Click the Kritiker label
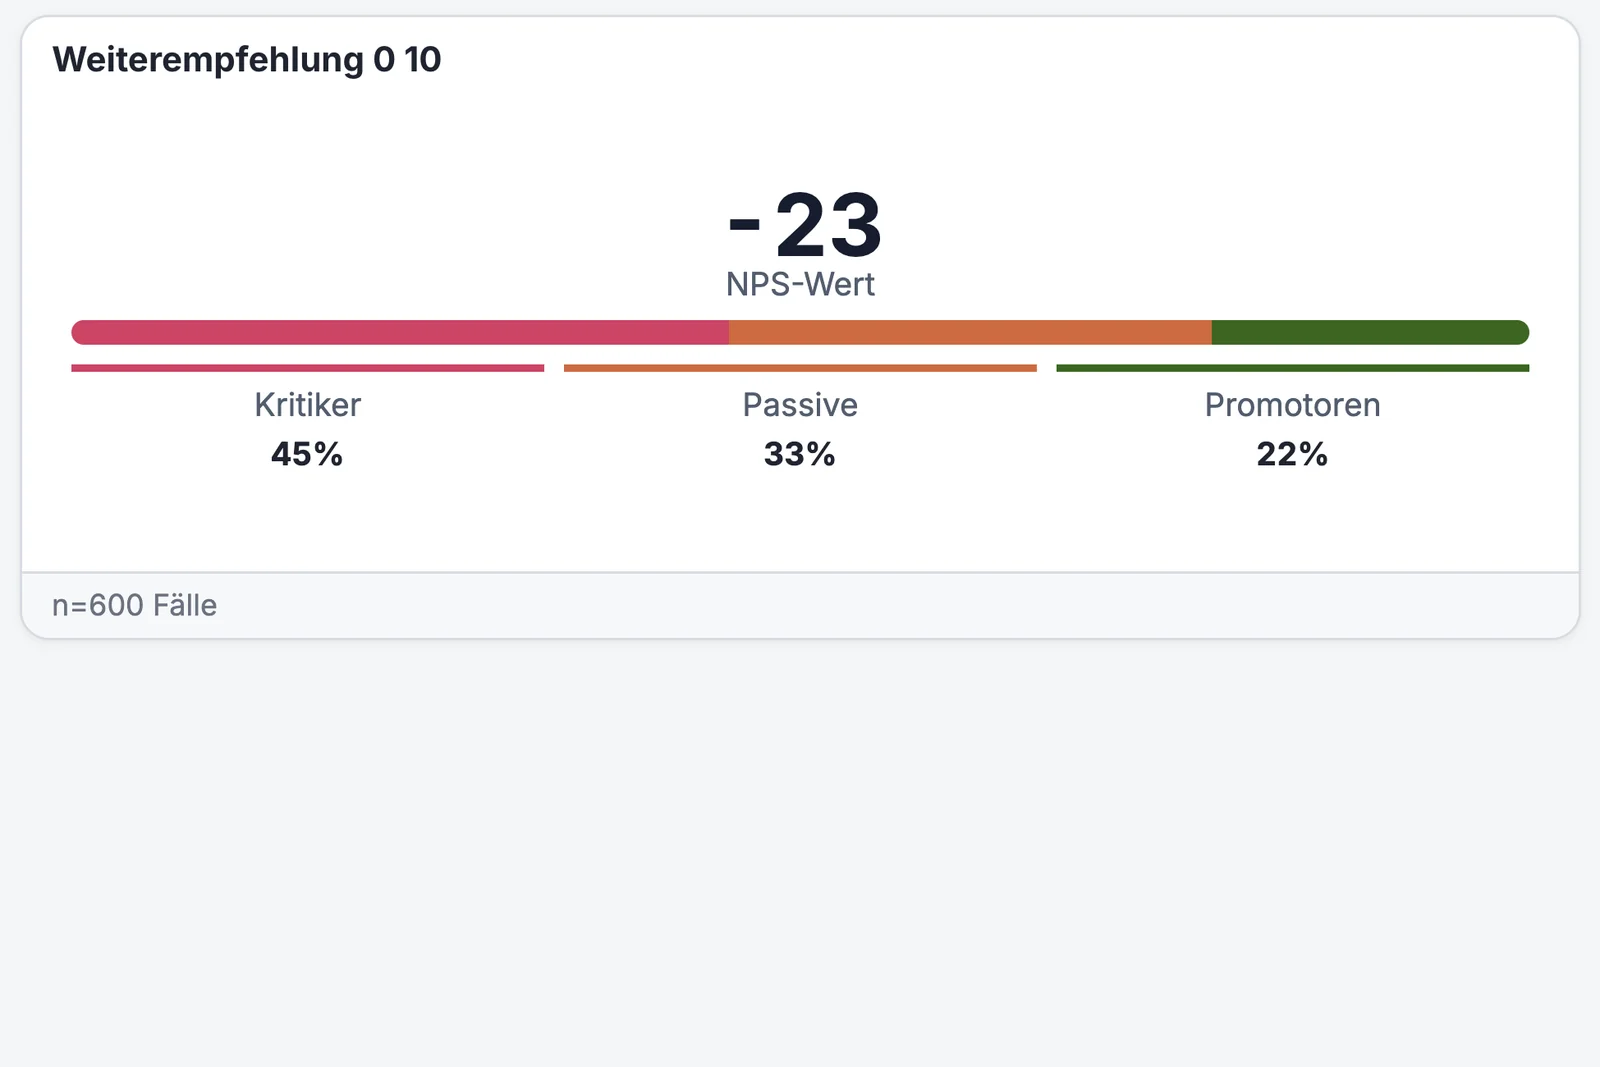1600x1067 pixels. pyautogui.click(x=307, y=405)
